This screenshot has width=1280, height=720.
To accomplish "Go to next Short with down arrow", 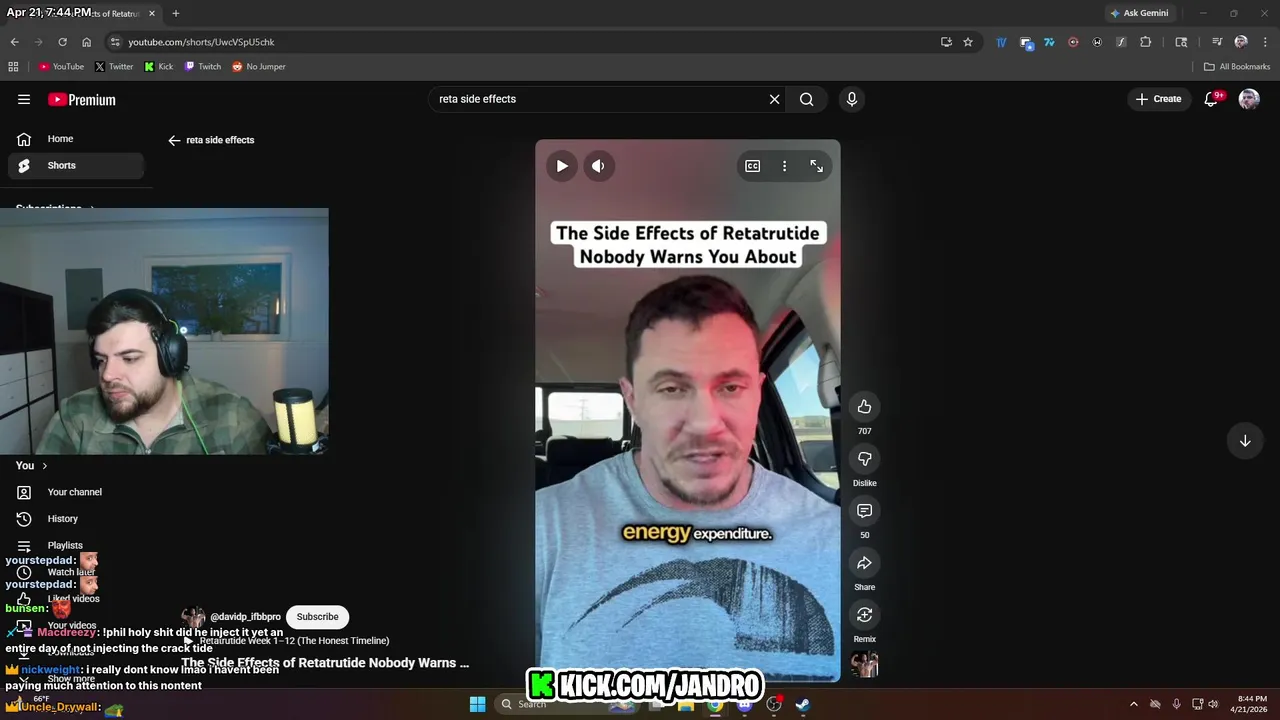I will pos(1245,441).
